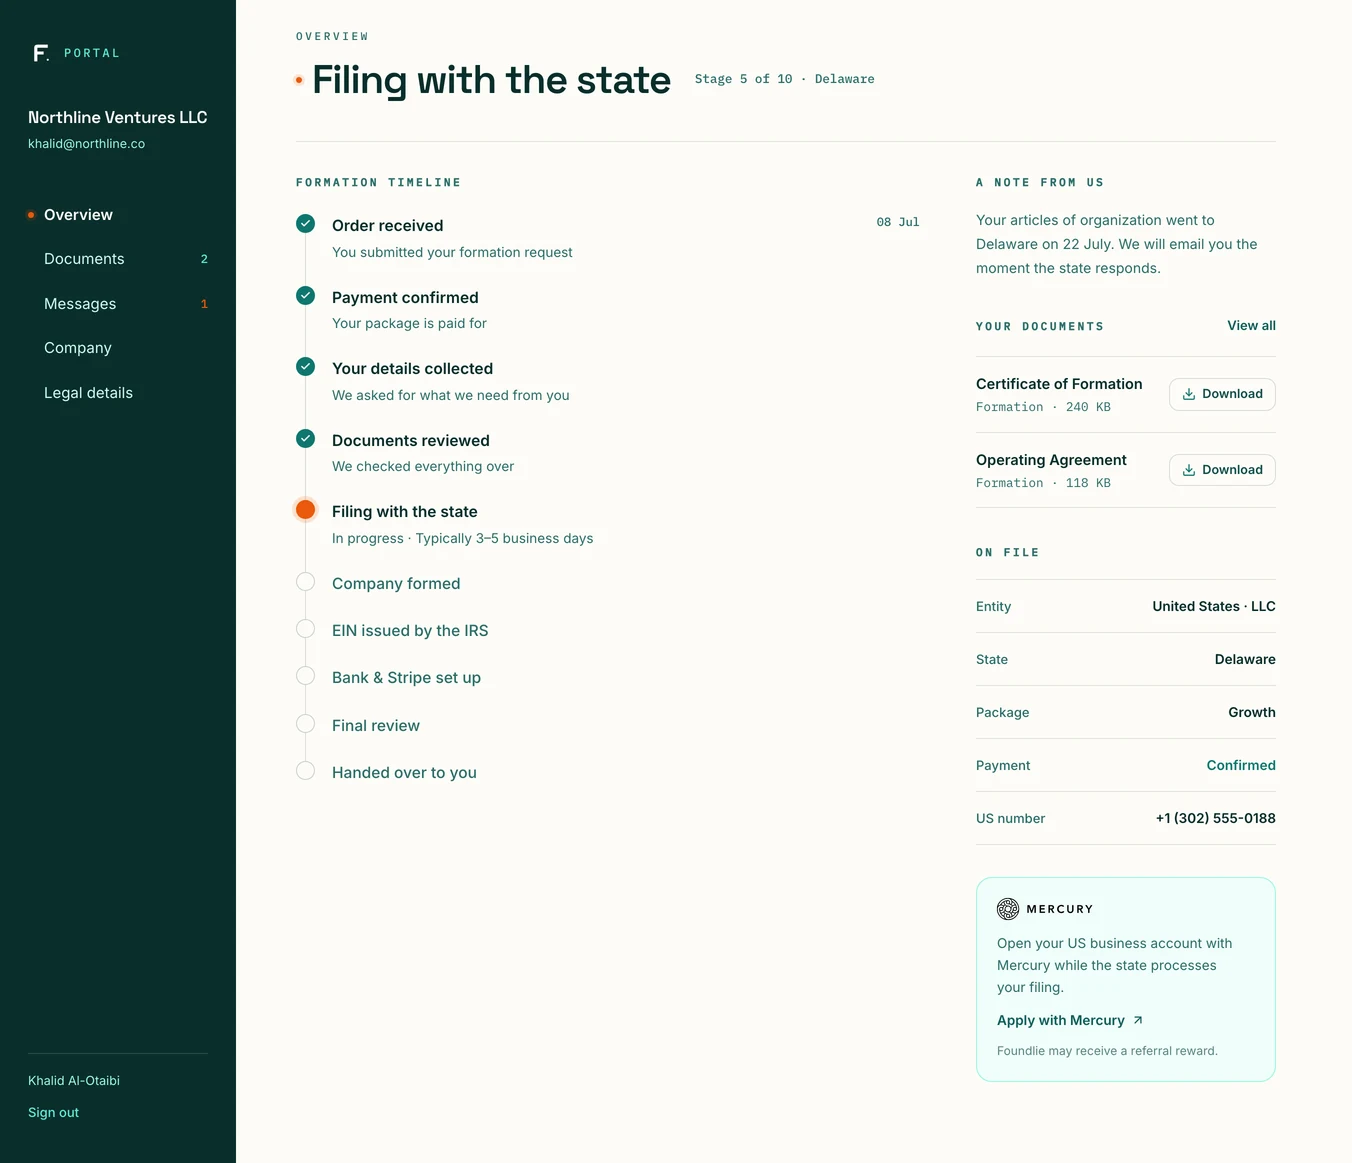
Task: Open Messages in the sidebar
Action: (118, 304)
